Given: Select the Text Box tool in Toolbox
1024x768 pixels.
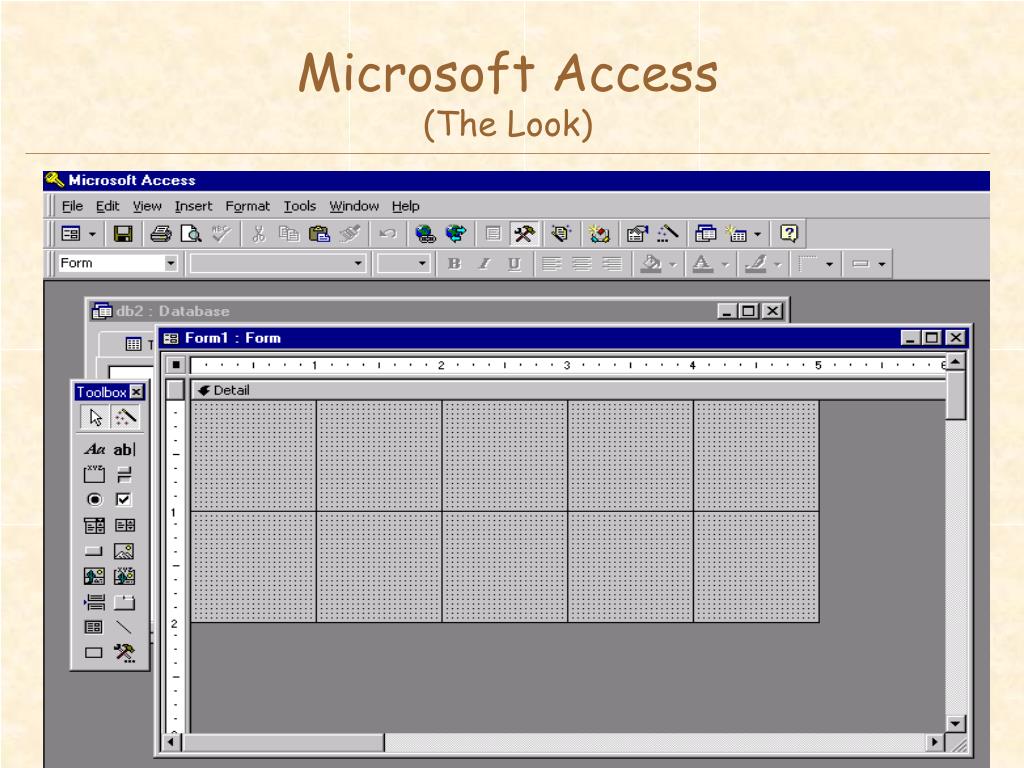Looking at the screenshot, I should click(123, 449).
